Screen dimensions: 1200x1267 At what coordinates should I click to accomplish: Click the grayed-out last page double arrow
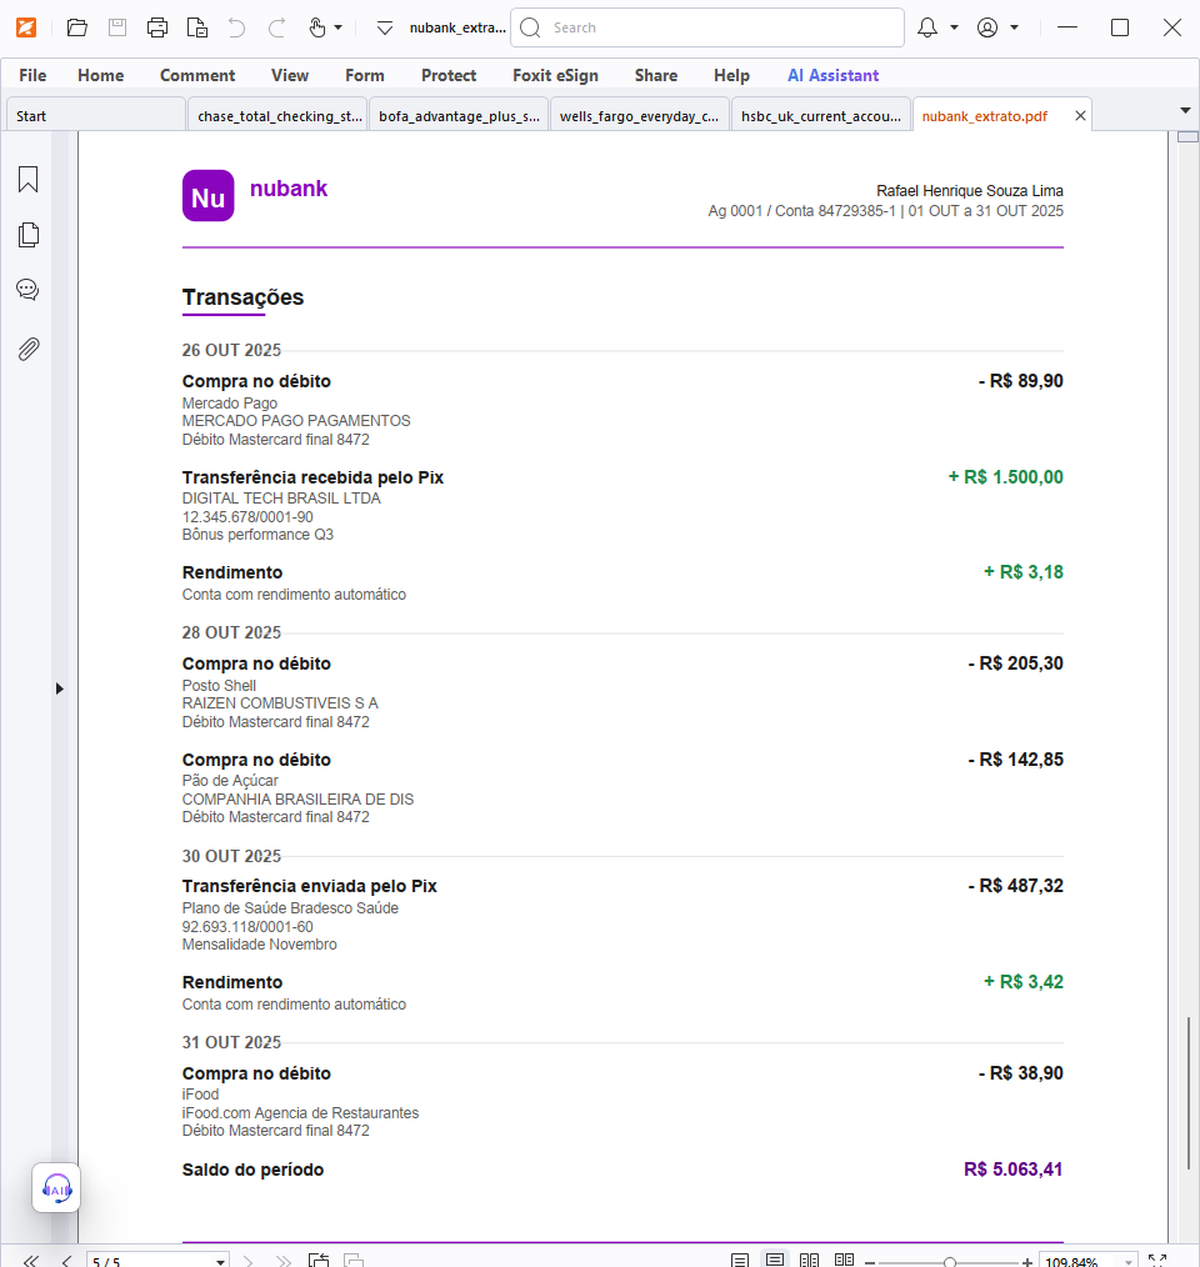coord(284,1261)
